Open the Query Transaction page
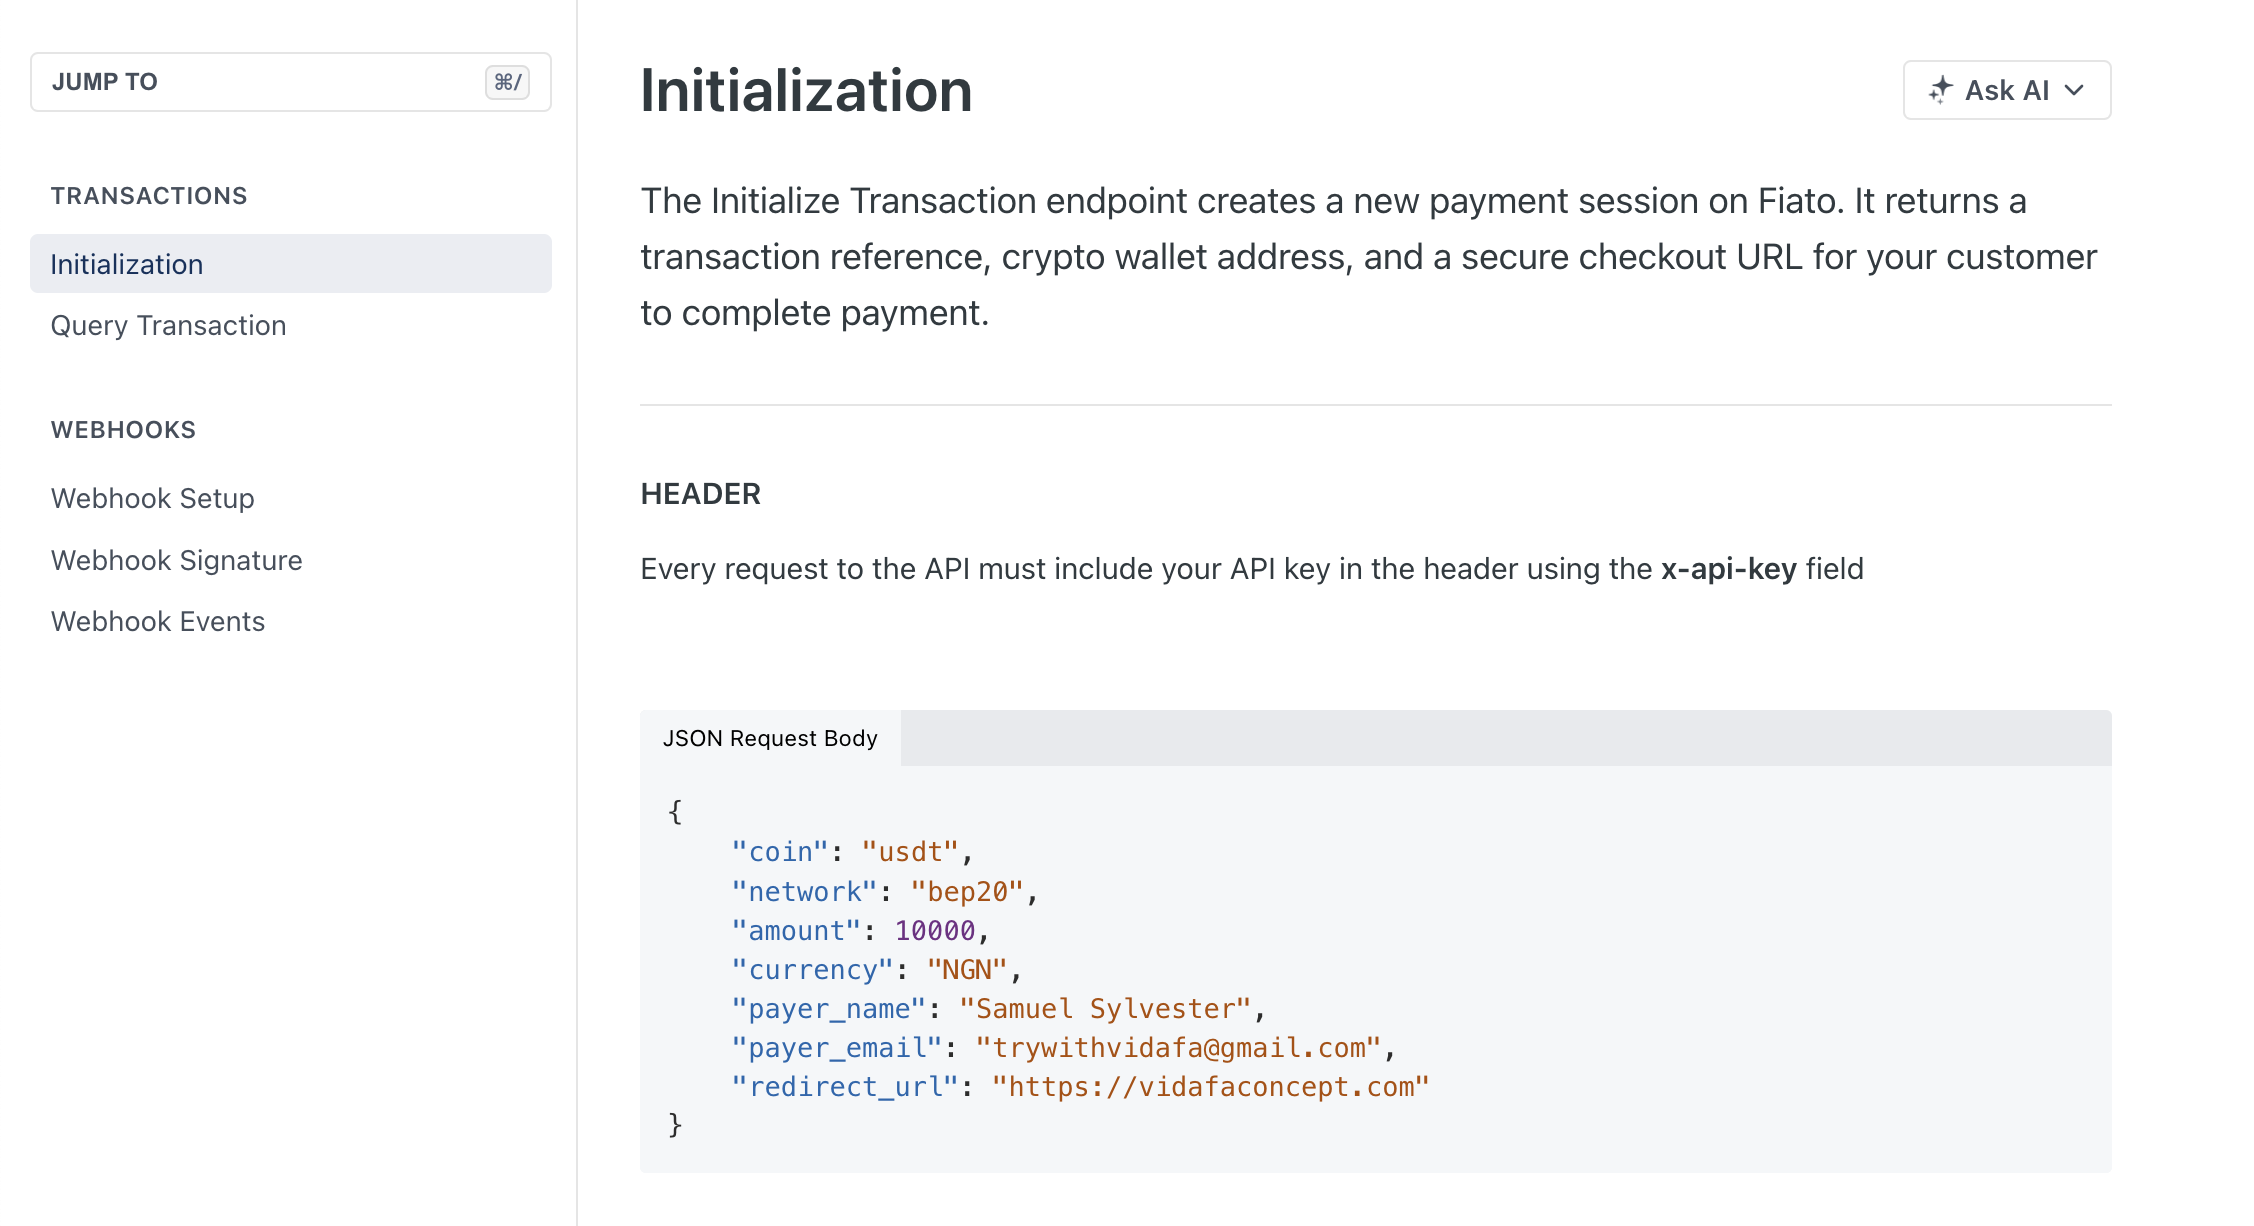Screen dimensions: 2254x1226 [168, 326]
